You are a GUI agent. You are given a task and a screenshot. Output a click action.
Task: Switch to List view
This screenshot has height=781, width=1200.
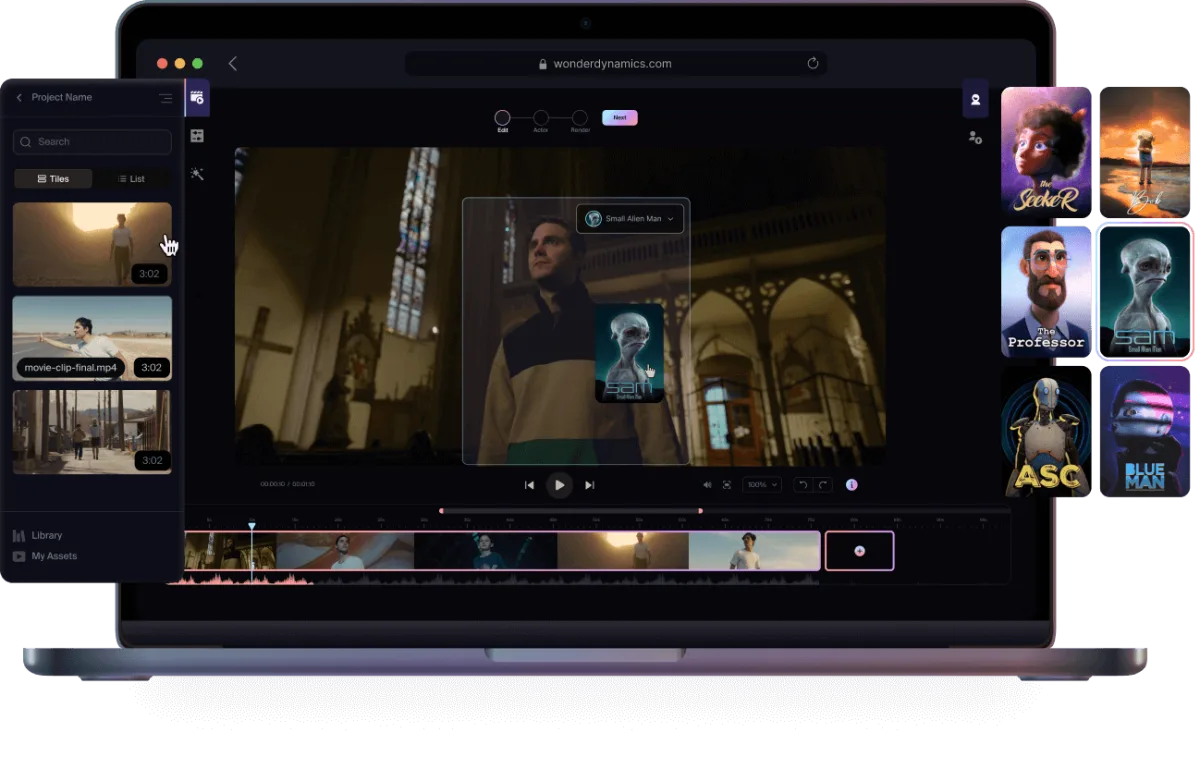[x=131, y=179]
